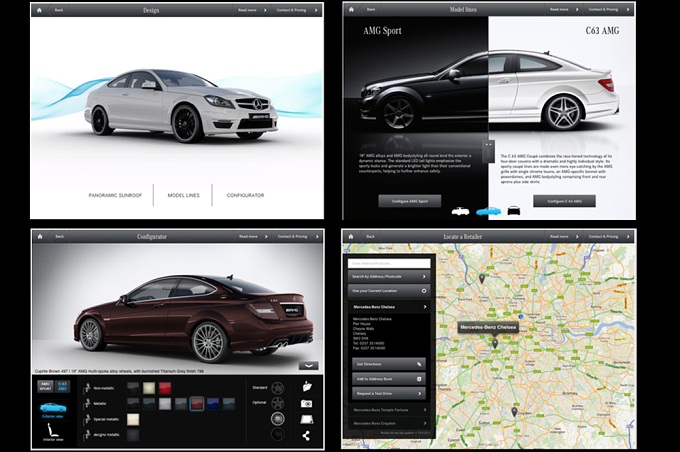Screen dimensions: 680x452
Task: Click the Croydon map pin marker
Action: click(514, 412)
